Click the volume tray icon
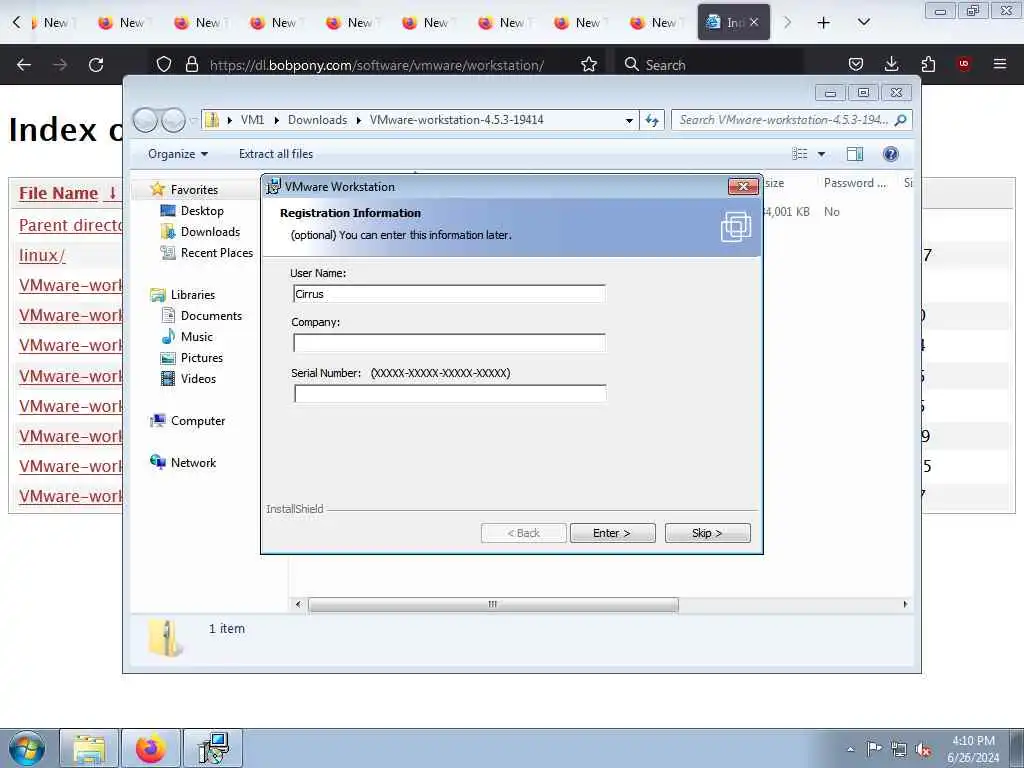Image resolution: width=1024 pixels, height=768 pixels. tap(923, 750)
